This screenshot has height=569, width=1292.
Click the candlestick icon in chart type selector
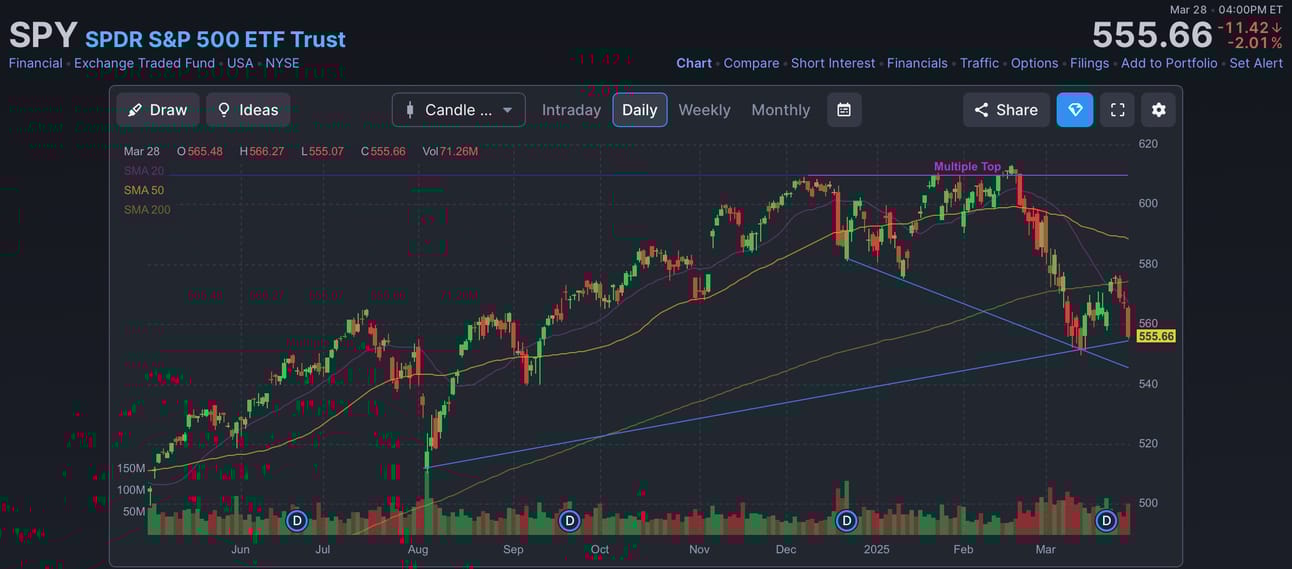pyautogui.click(x=410, y=110)
